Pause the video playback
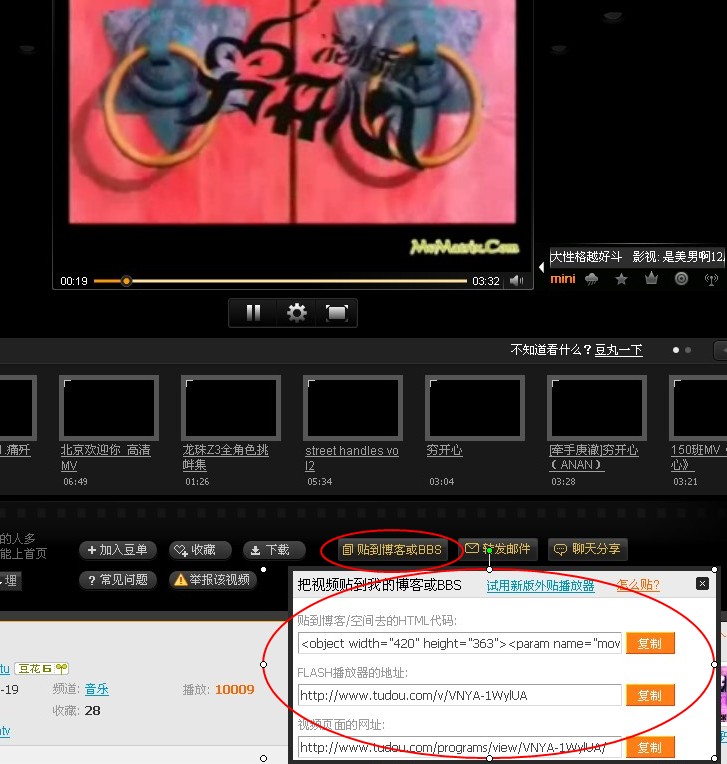 (x=253, y=313)
